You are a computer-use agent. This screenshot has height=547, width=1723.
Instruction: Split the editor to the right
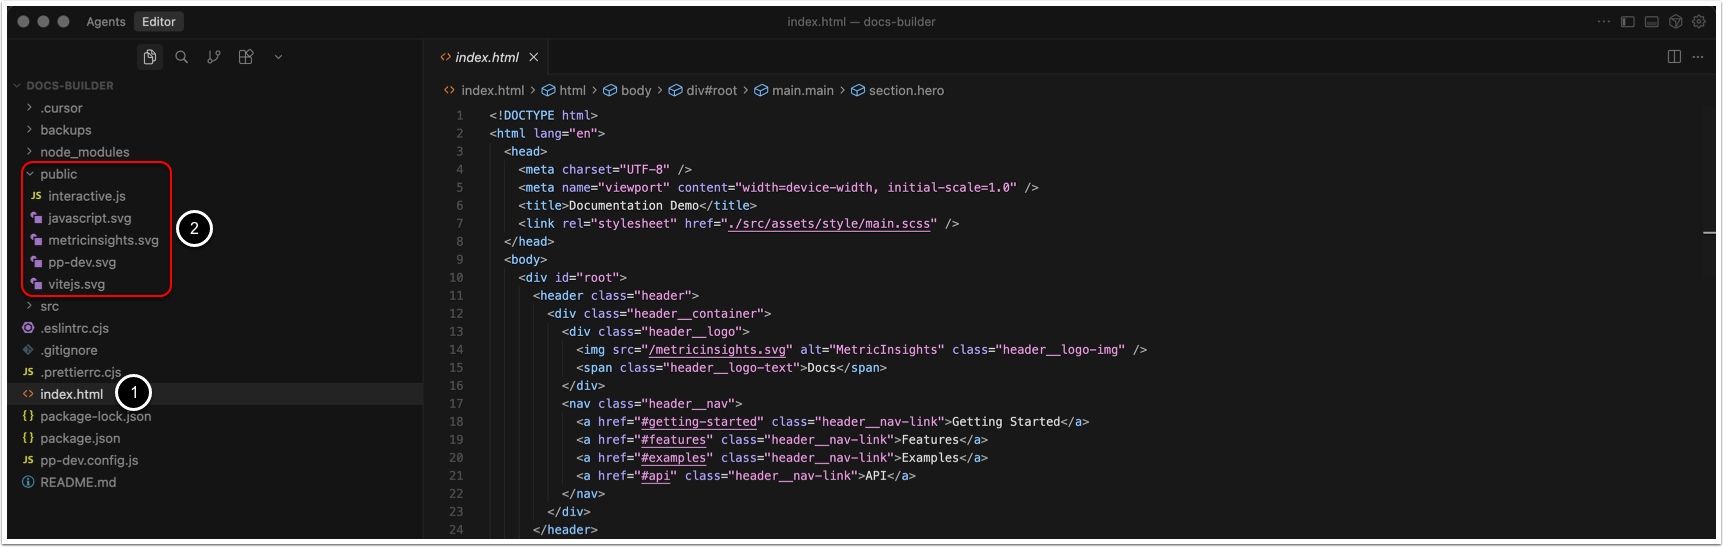[x=1674, y=57]
